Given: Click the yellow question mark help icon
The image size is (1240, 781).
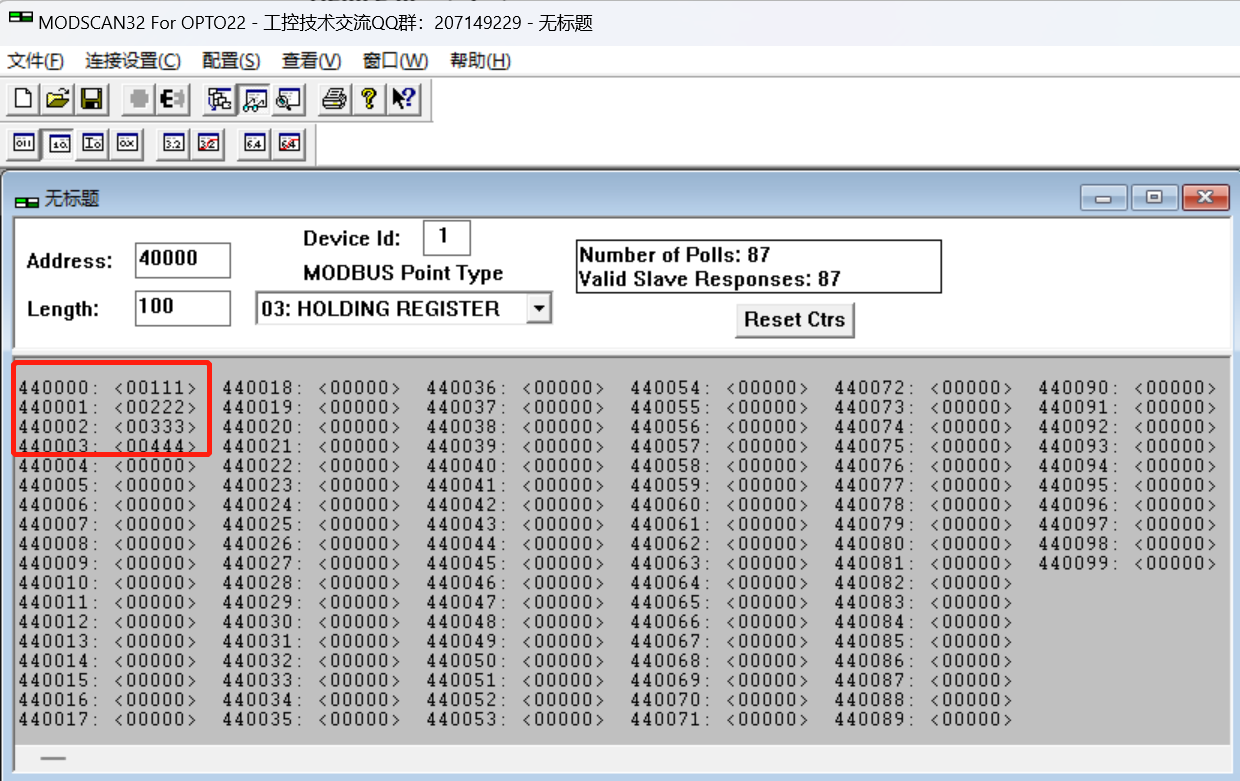Looking at the screenshot, I should click(x=369, y=98).
